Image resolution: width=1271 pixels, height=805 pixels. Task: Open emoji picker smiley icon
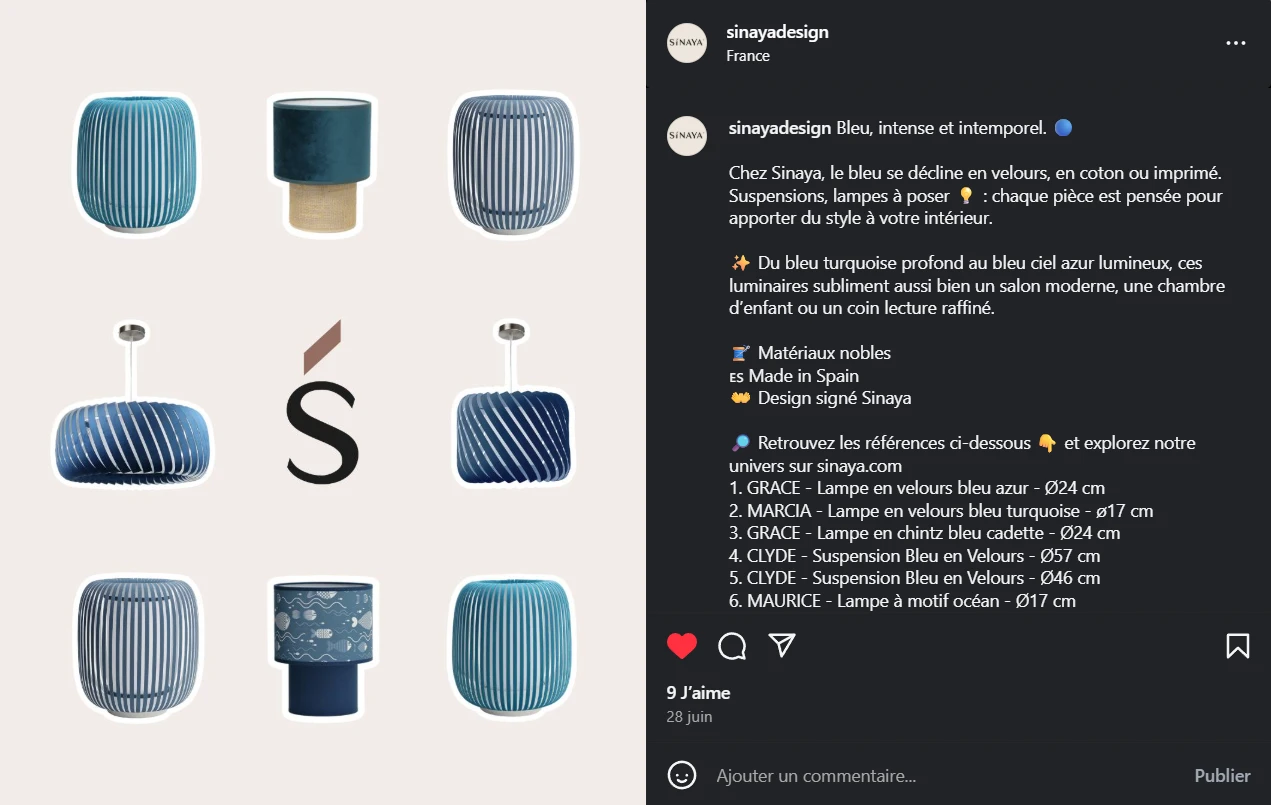(682, 775)
